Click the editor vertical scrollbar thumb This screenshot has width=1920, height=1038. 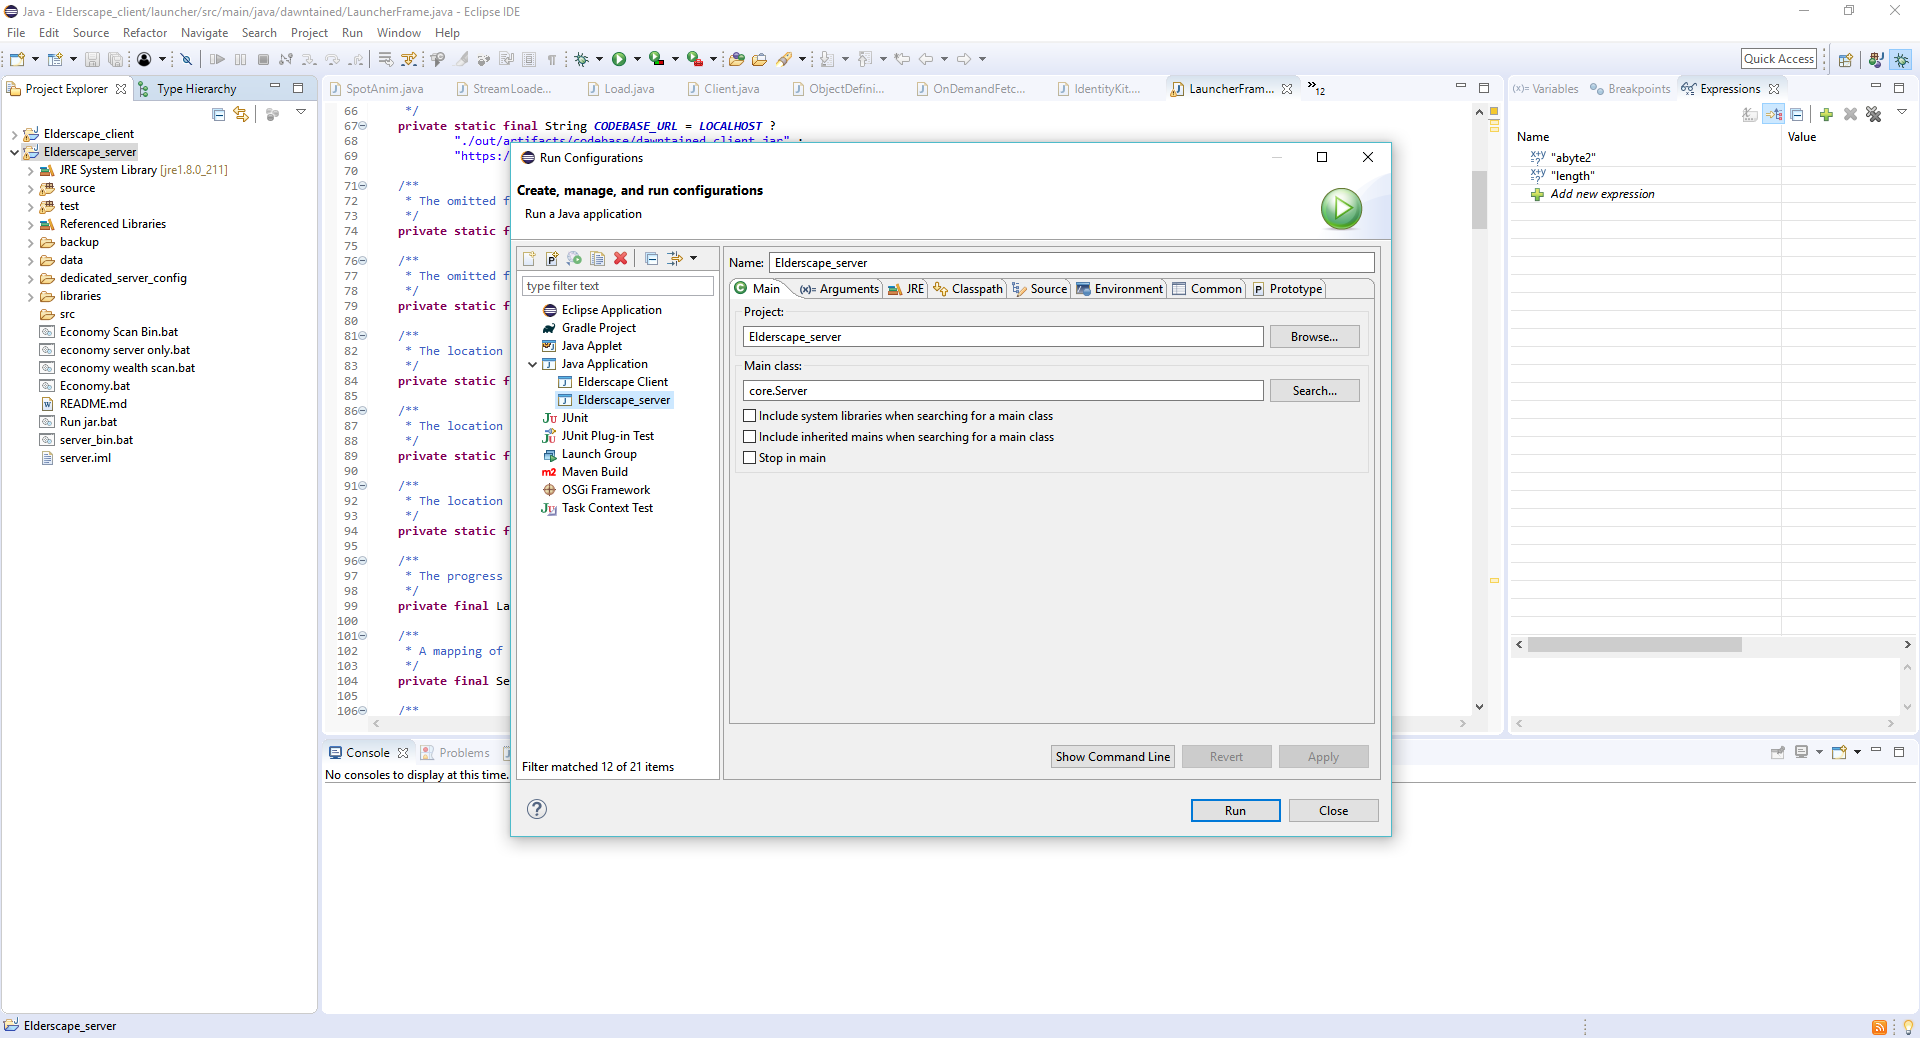coord(1480,200)
